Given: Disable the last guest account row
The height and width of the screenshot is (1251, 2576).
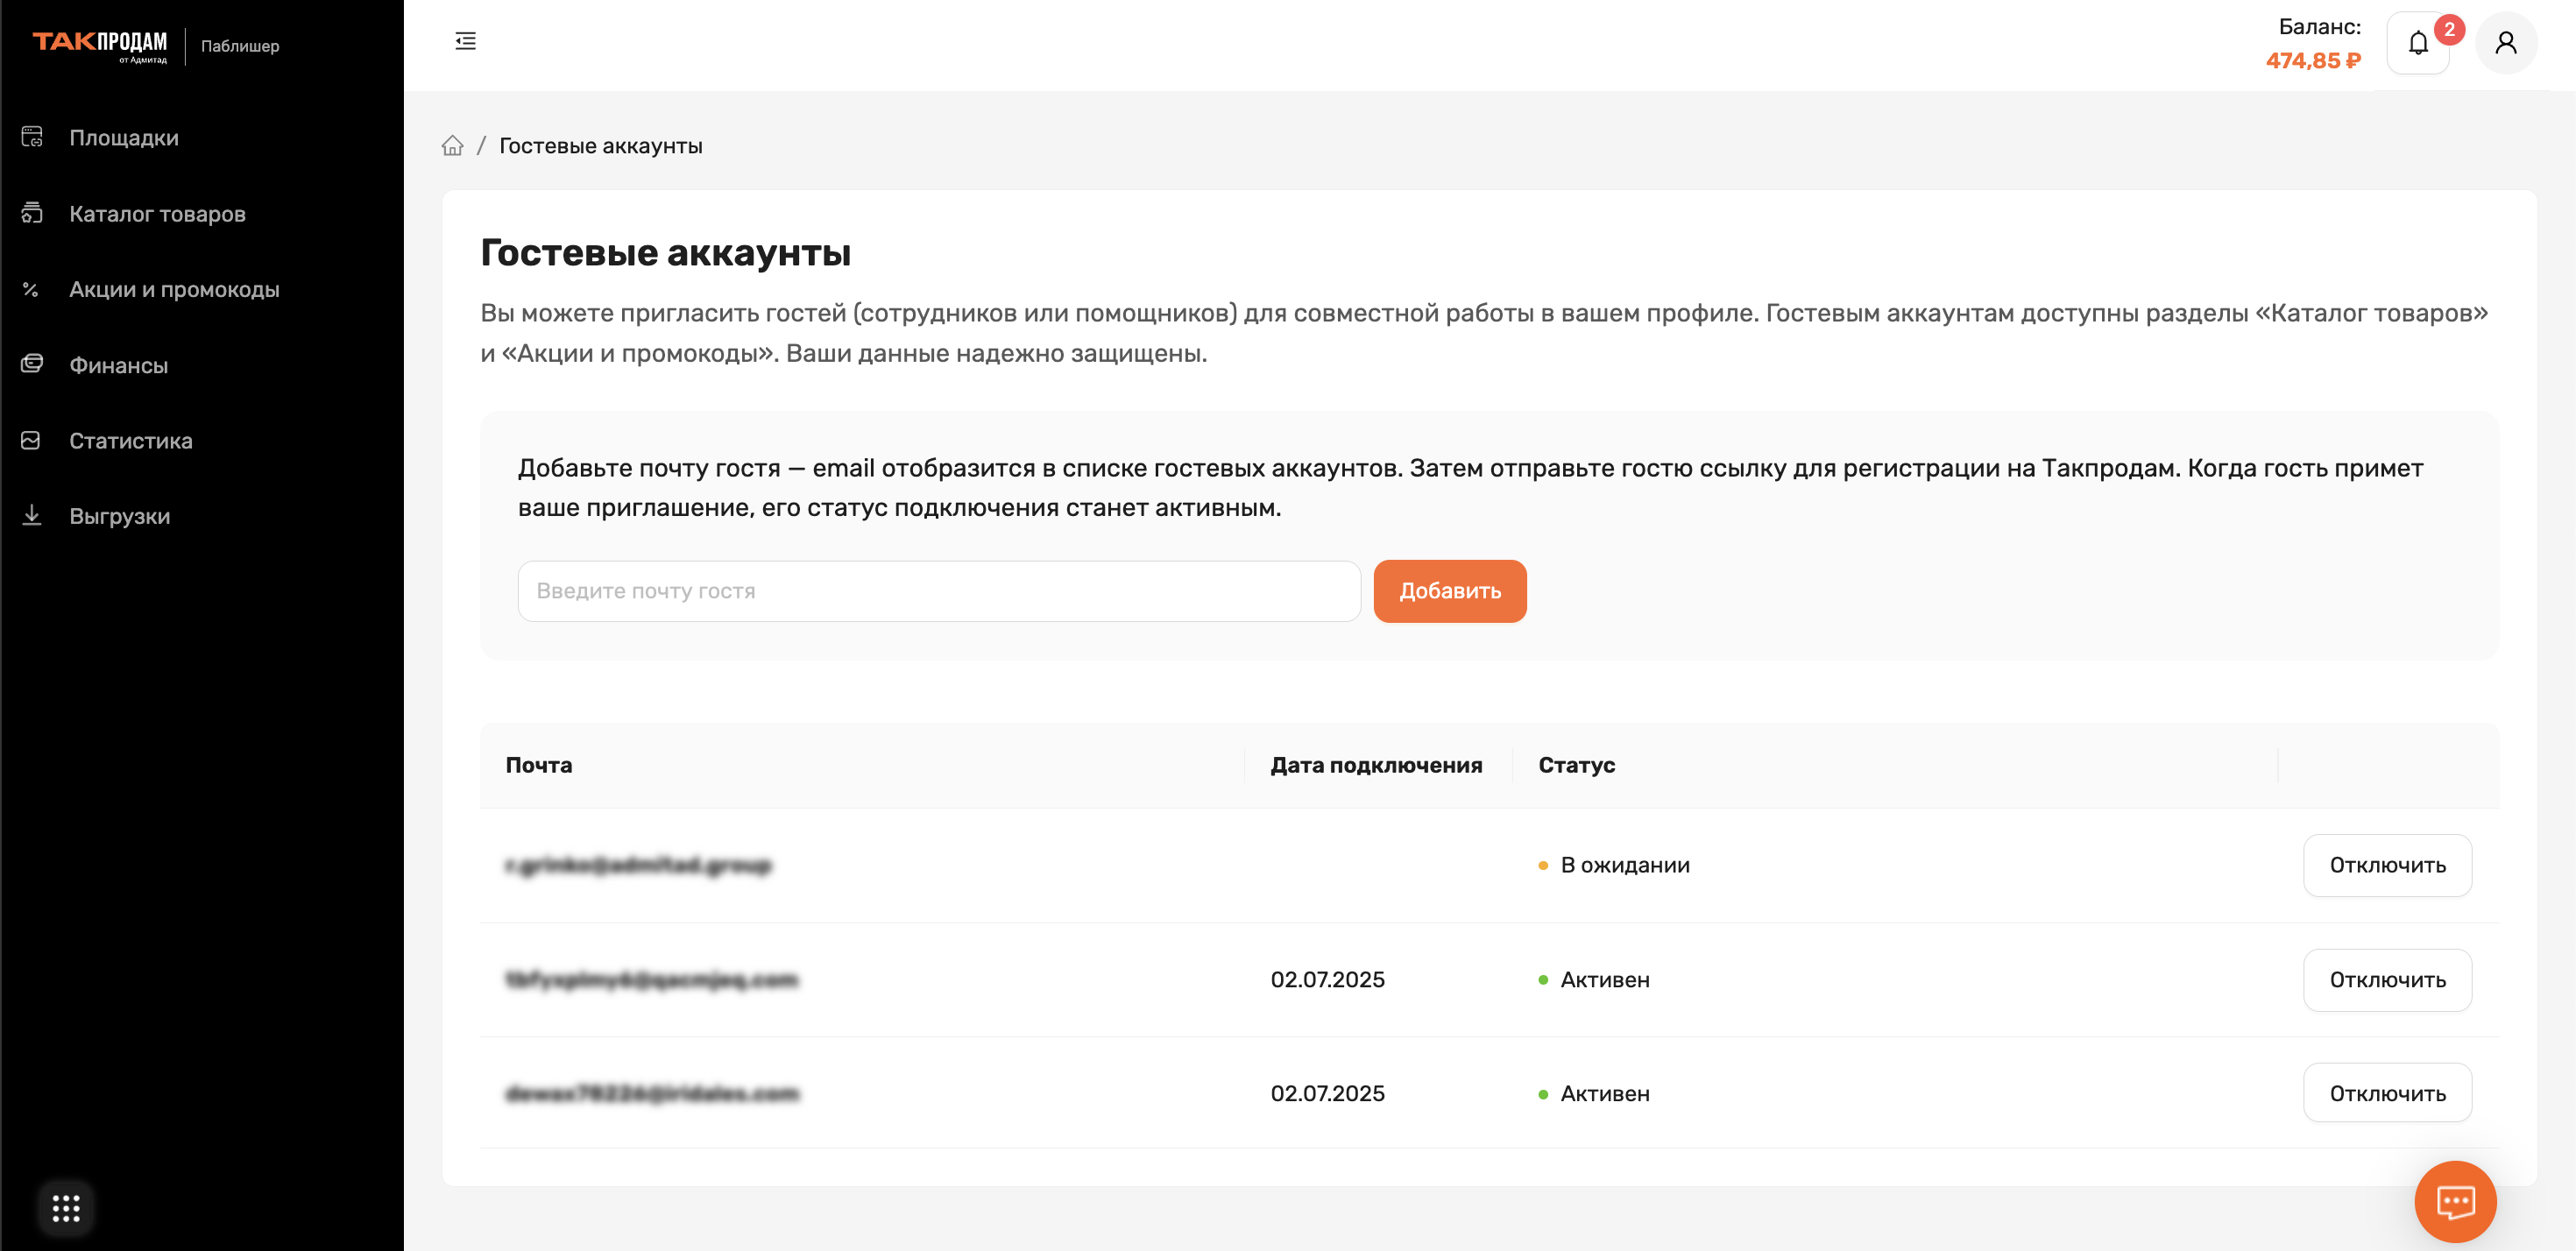Looking at the screenshot, I should click(x=2387, y=1093).
